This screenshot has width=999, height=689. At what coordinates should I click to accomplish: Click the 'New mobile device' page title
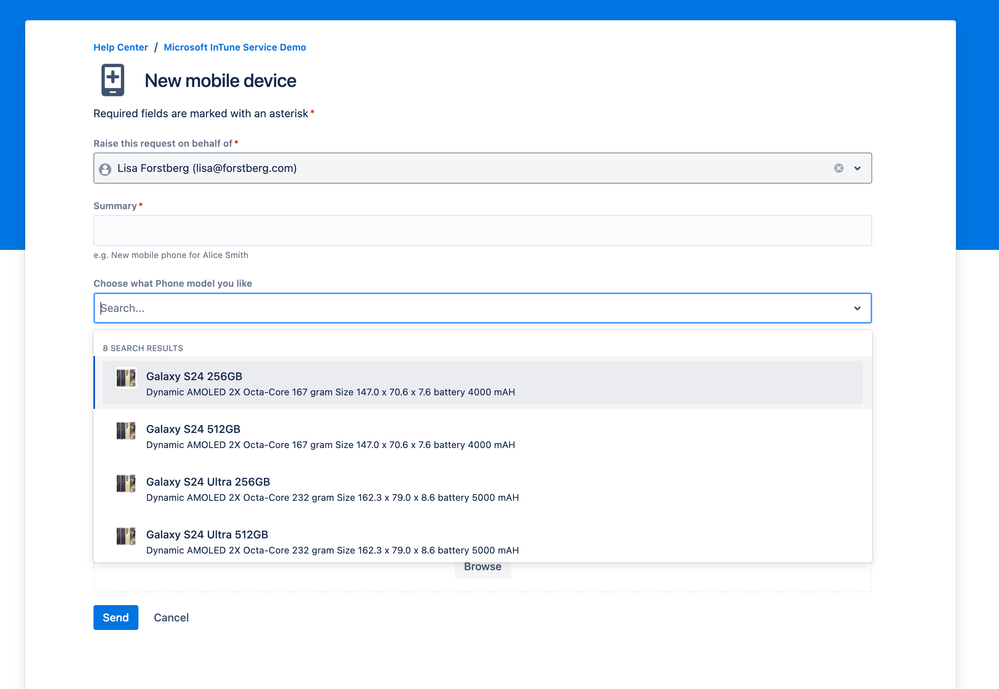(220, 81)
